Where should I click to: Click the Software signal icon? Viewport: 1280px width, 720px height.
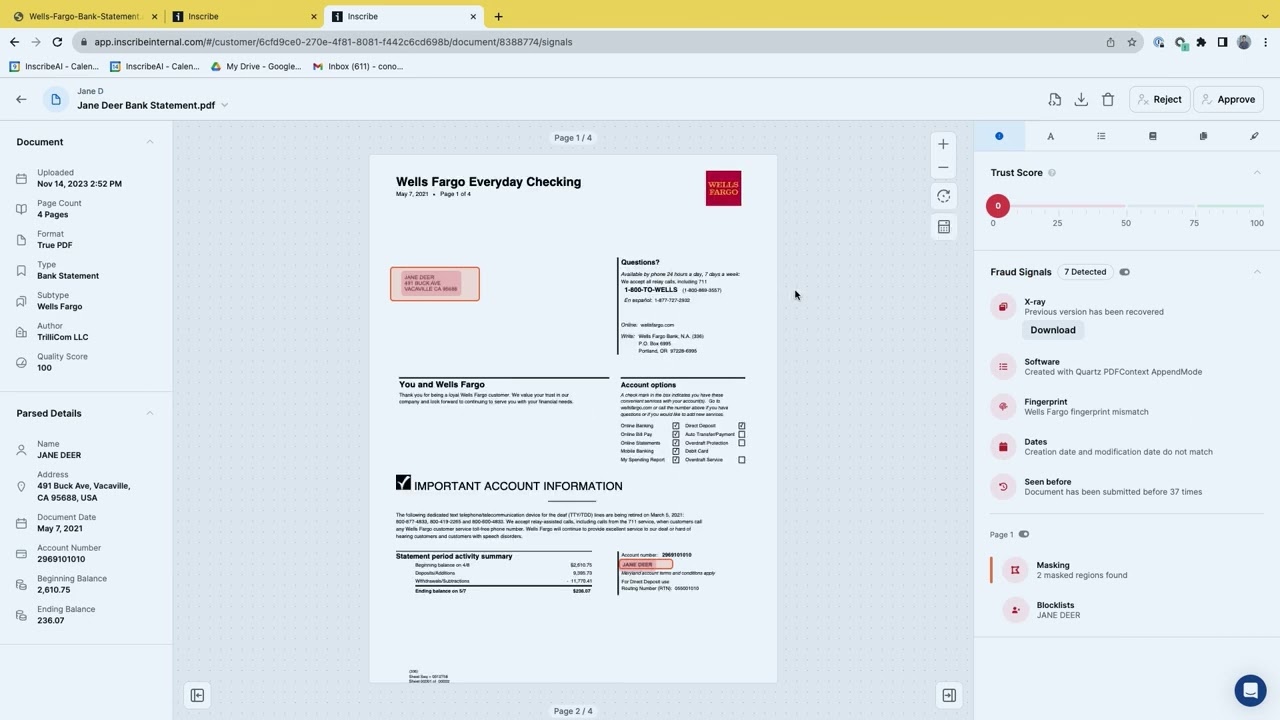(1003, 367)
